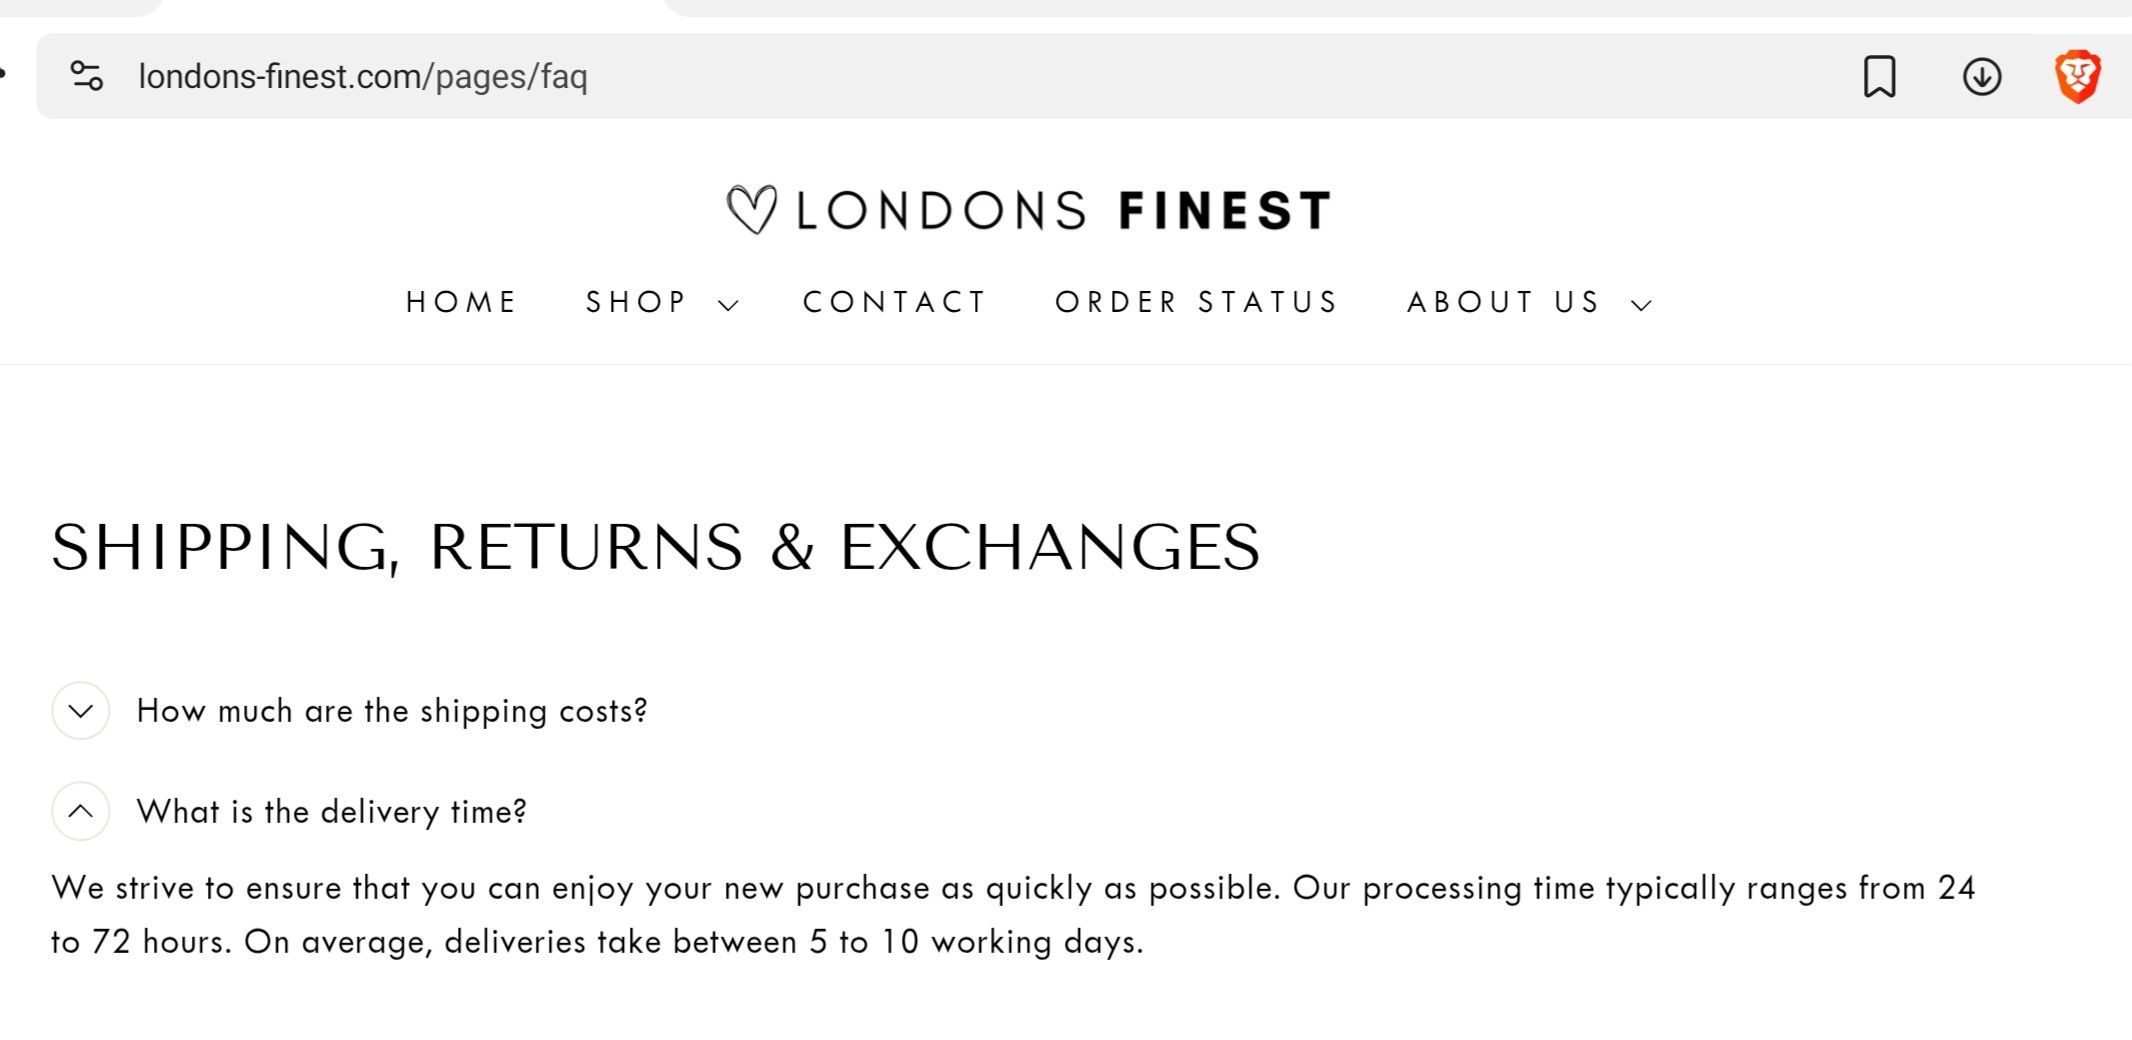Expand the chevron next to ABOUT US
Image resolution: width=2132 pixels, height=1040 pixels.
[x=1641, y=305]
